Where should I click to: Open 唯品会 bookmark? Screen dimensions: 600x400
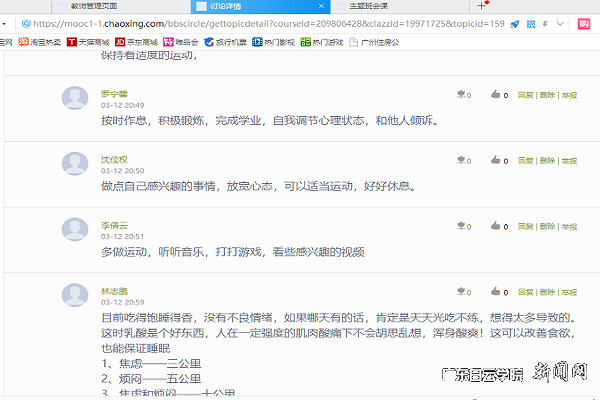(181, 42)
